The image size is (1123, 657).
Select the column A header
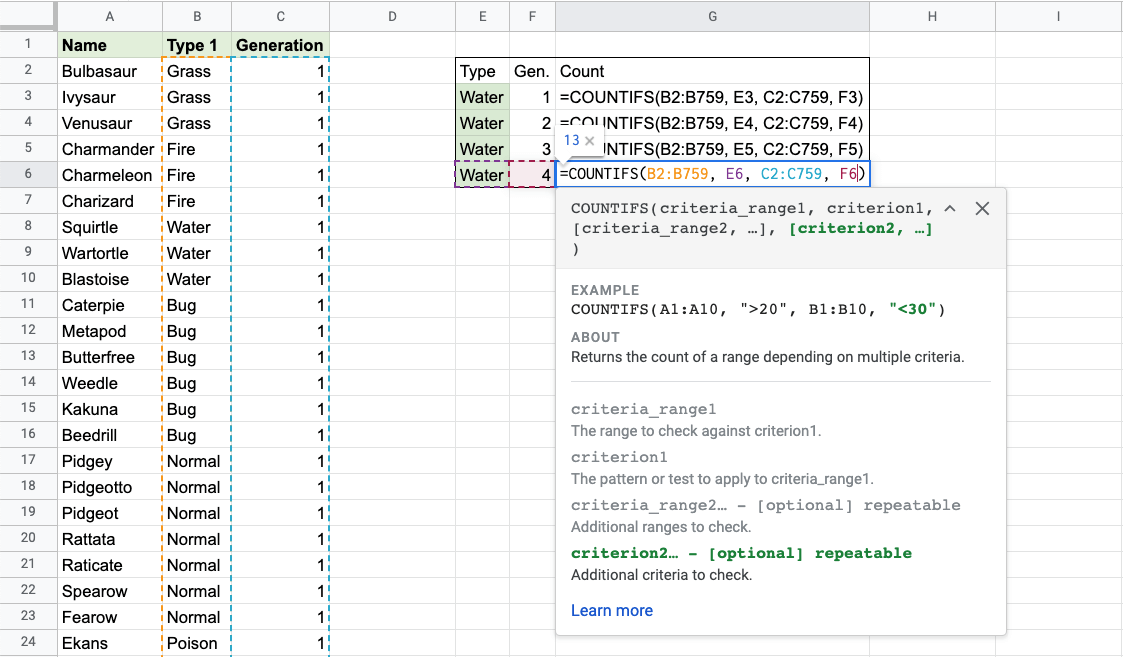(109, 15)
